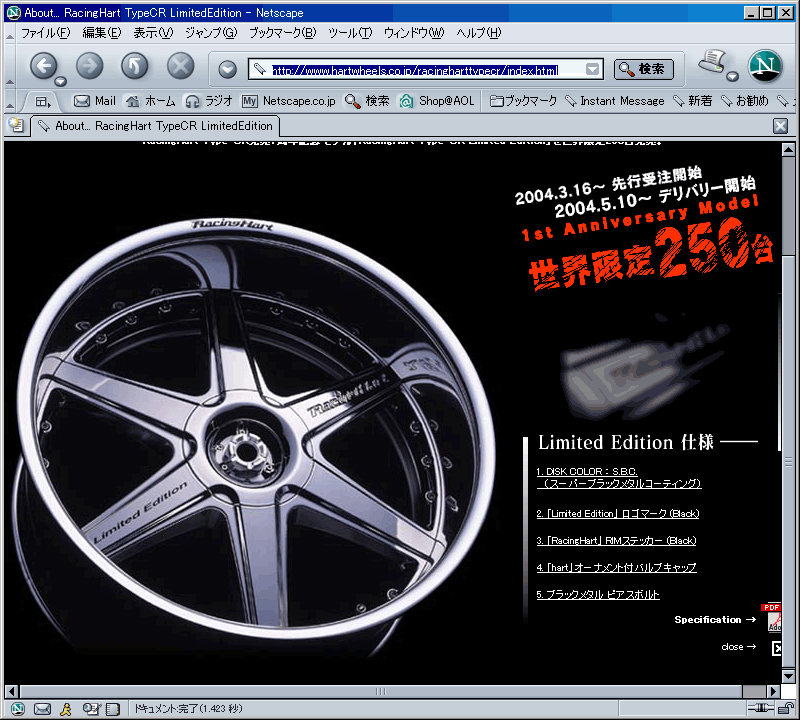This screenshot has height=720, width=800.
Task: Open Navigator from the status bar component icon
Action: [18, 709]
